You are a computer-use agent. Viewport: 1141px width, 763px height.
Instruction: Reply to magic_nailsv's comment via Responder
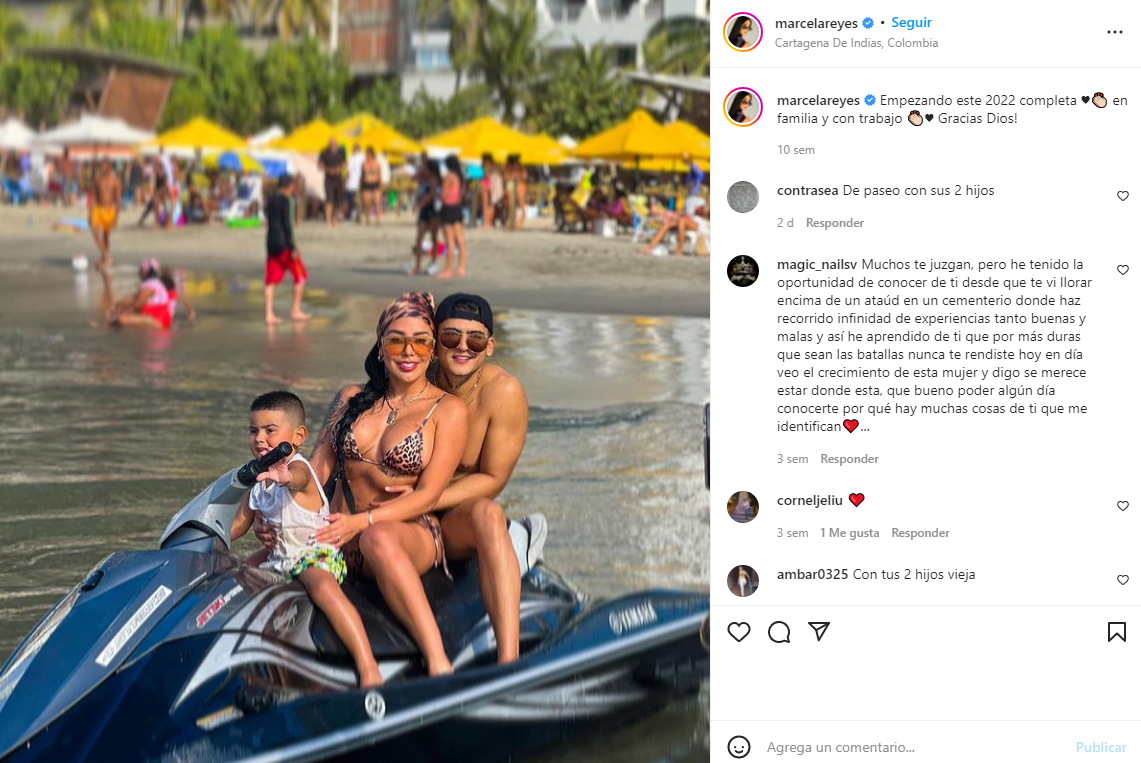tap(849, 459)
